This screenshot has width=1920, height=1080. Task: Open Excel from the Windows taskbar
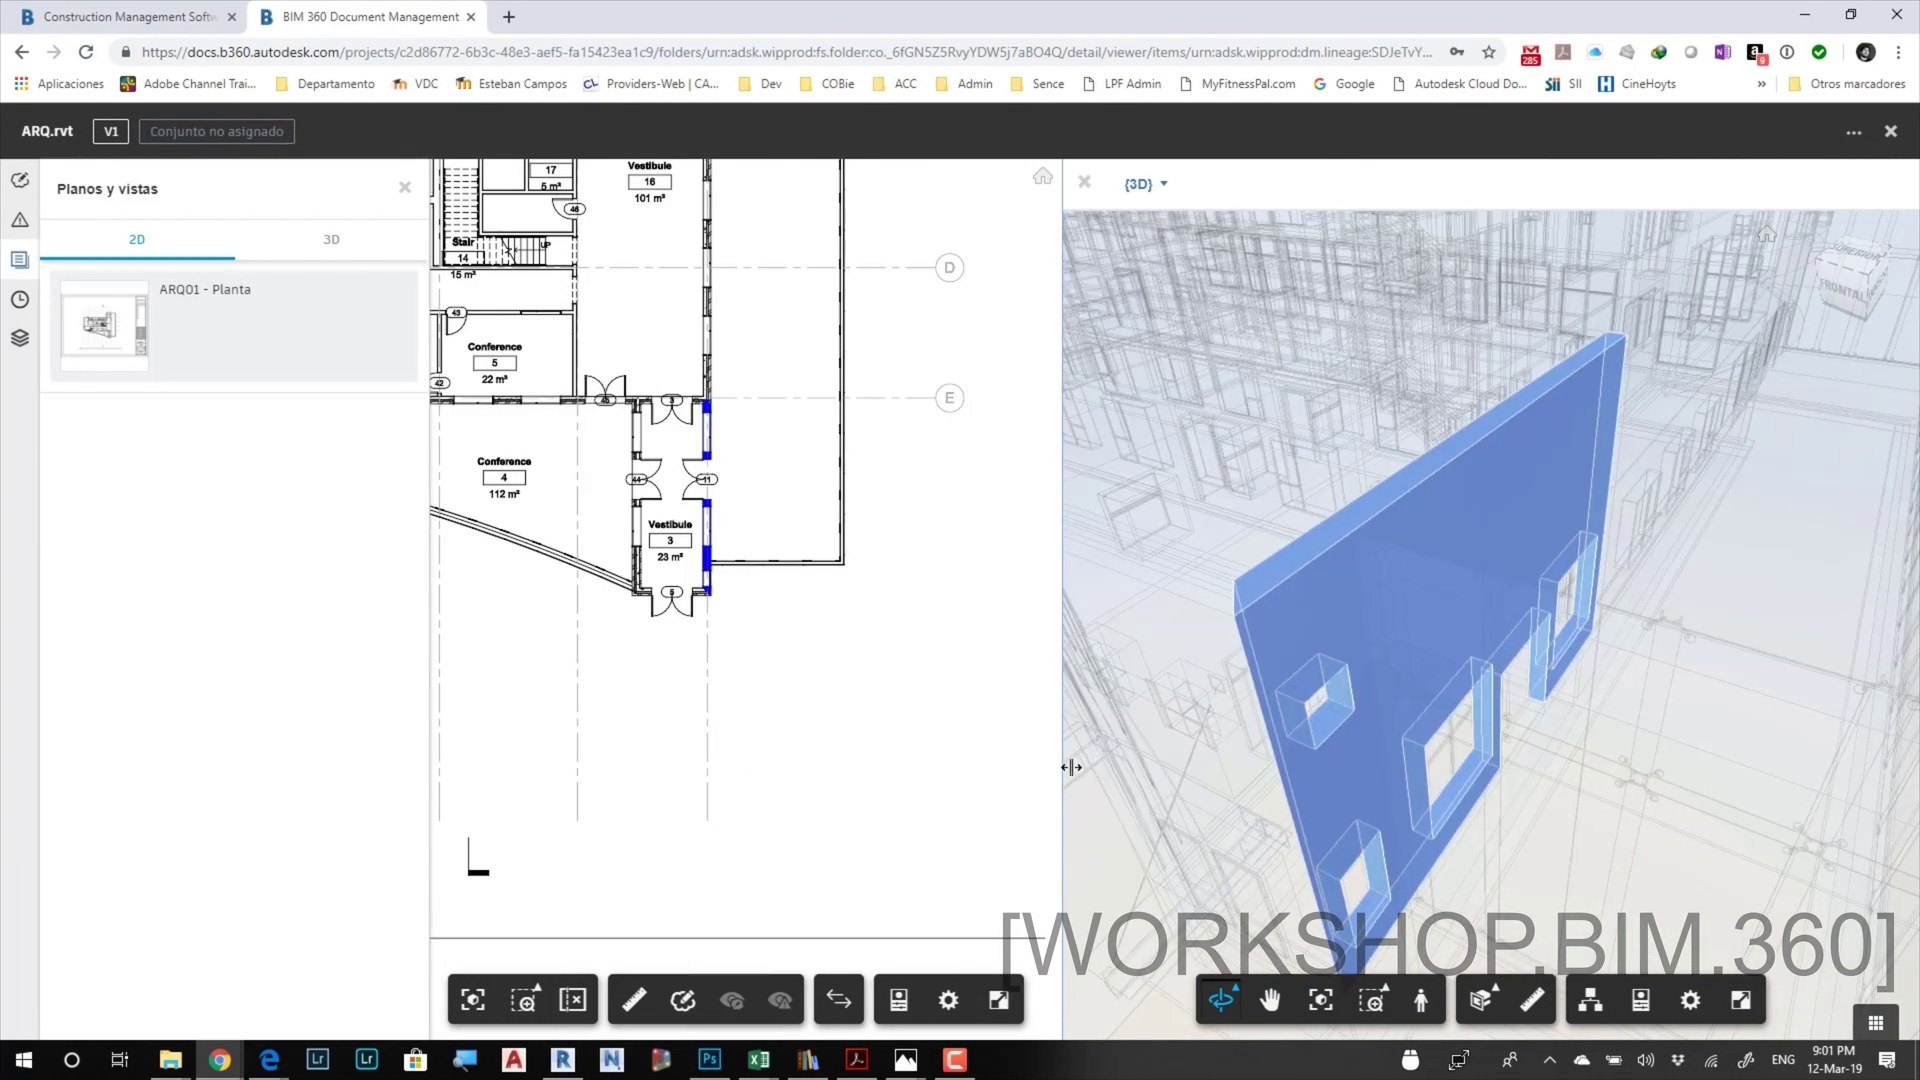coord(758,1060)
